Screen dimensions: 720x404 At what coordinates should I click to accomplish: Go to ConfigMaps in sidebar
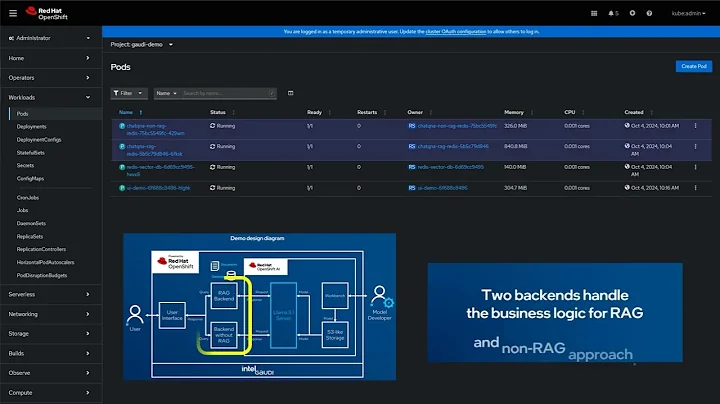30,179
